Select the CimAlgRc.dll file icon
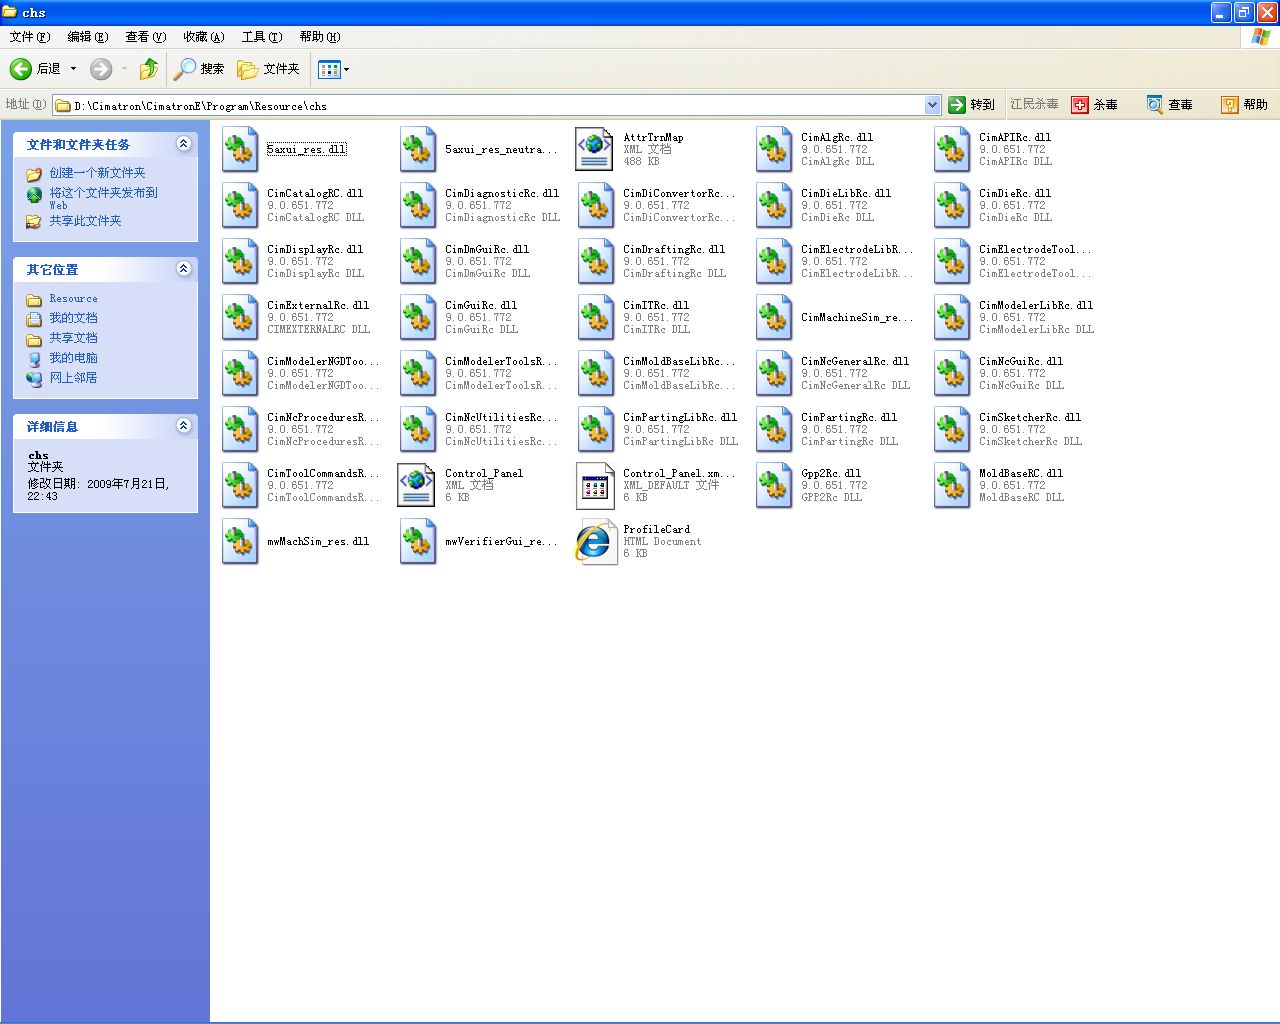The width and height of the screenshot is (1280, 1024). coord(774,150)
